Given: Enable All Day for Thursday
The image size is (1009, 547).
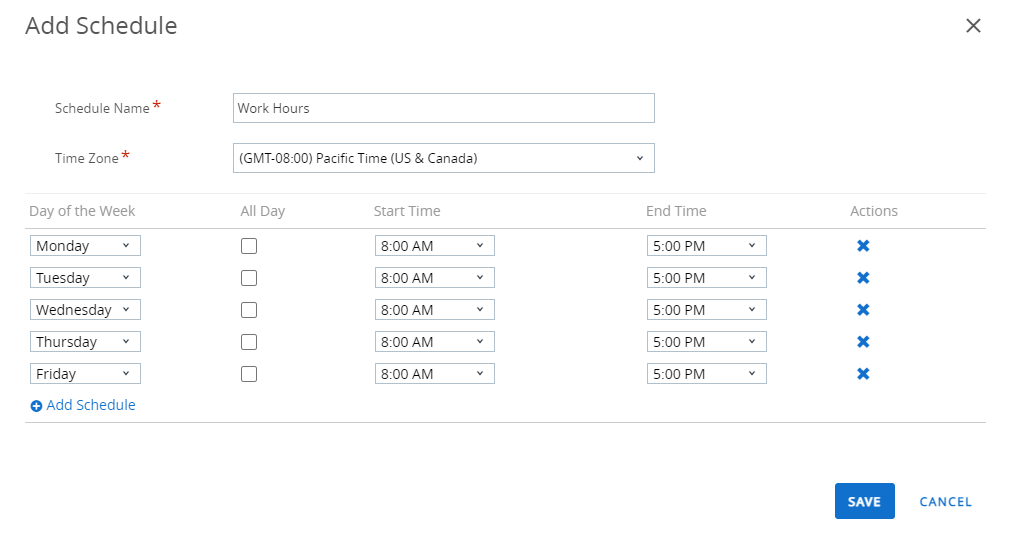Looking at the screenshot, I should coord(249,342).
